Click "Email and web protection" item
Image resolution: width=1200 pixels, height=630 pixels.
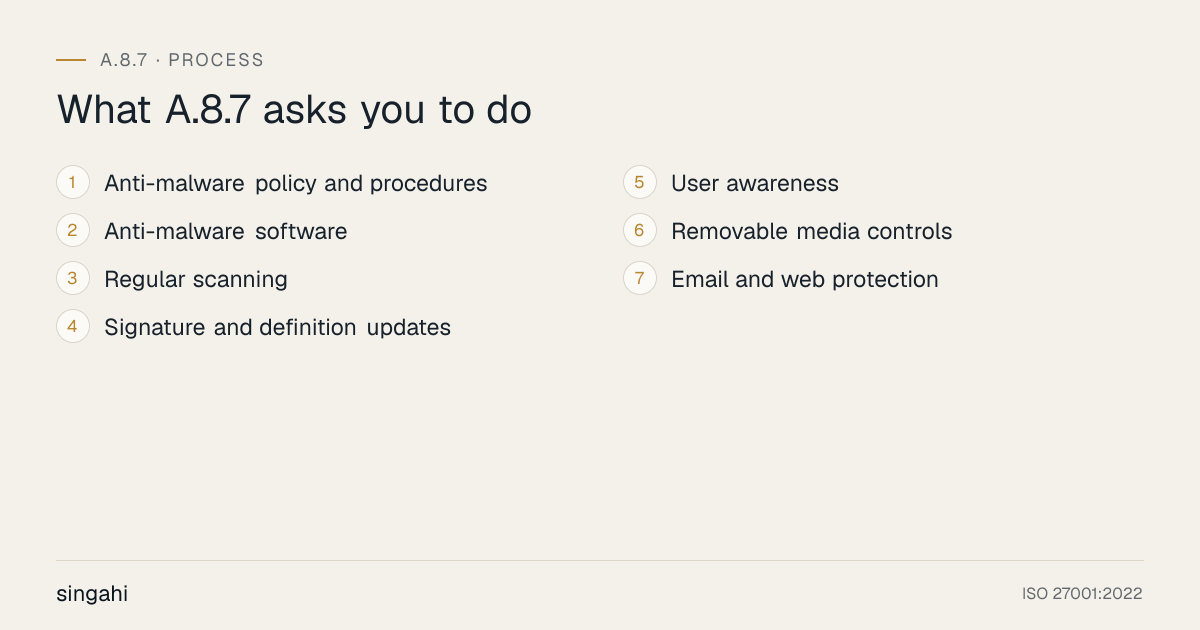click(805, 280)
